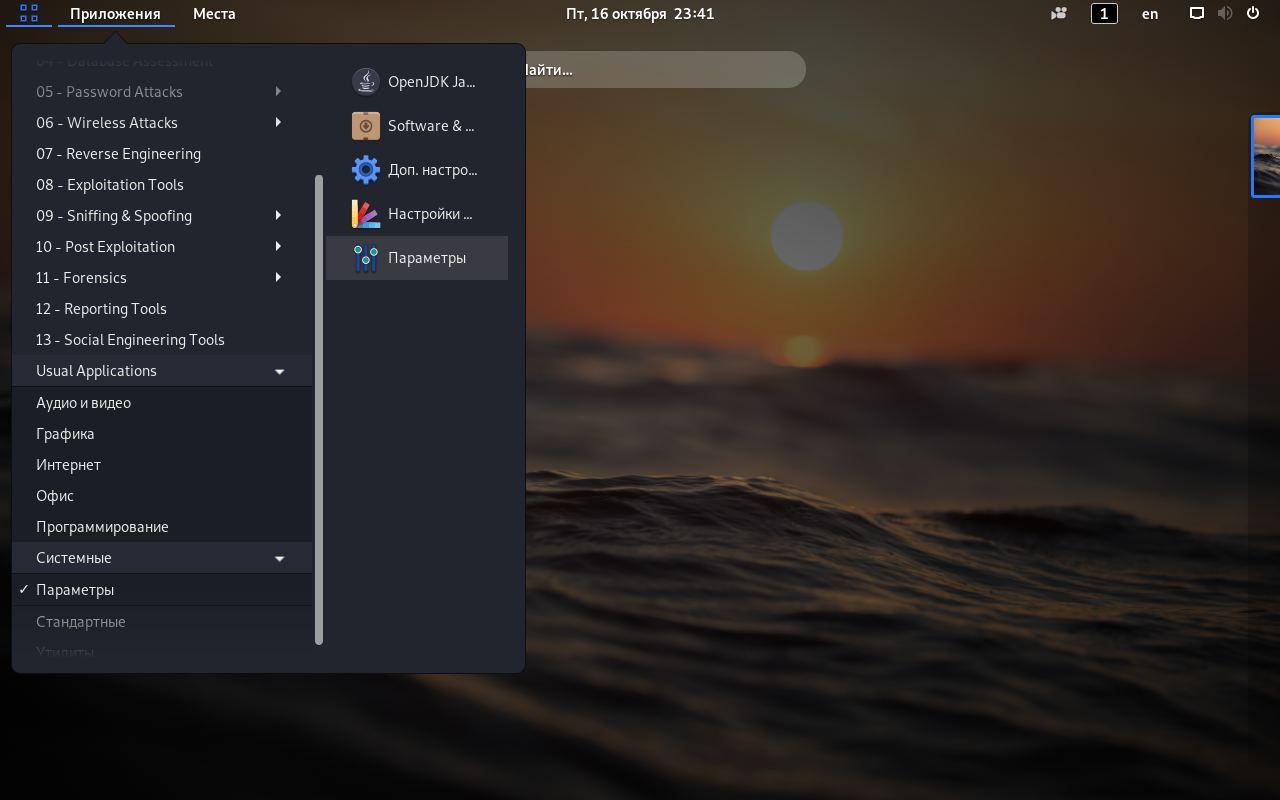The image size is (1280, 800).
Task: Click the camera recorder tray icon
Action: pos(1058,14)
